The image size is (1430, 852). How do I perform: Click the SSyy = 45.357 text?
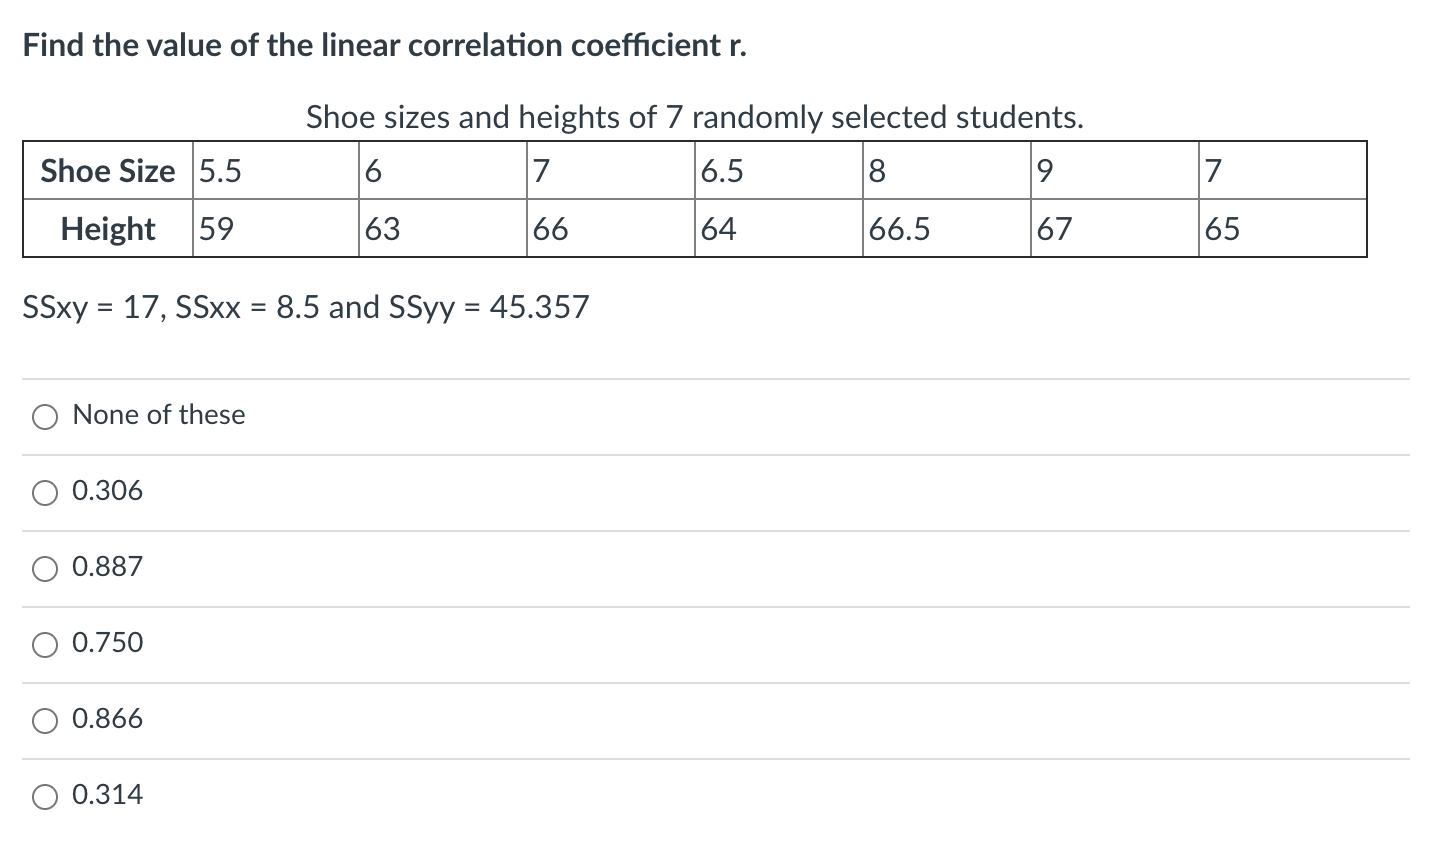[x=490, y=307]
